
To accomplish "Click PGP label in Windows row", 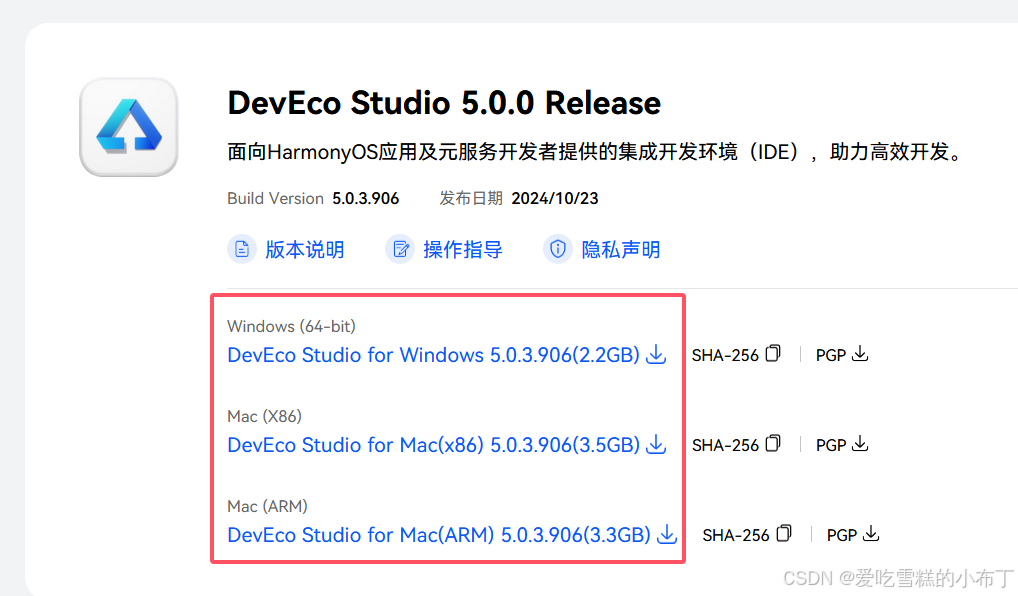I will click(831, 356).
